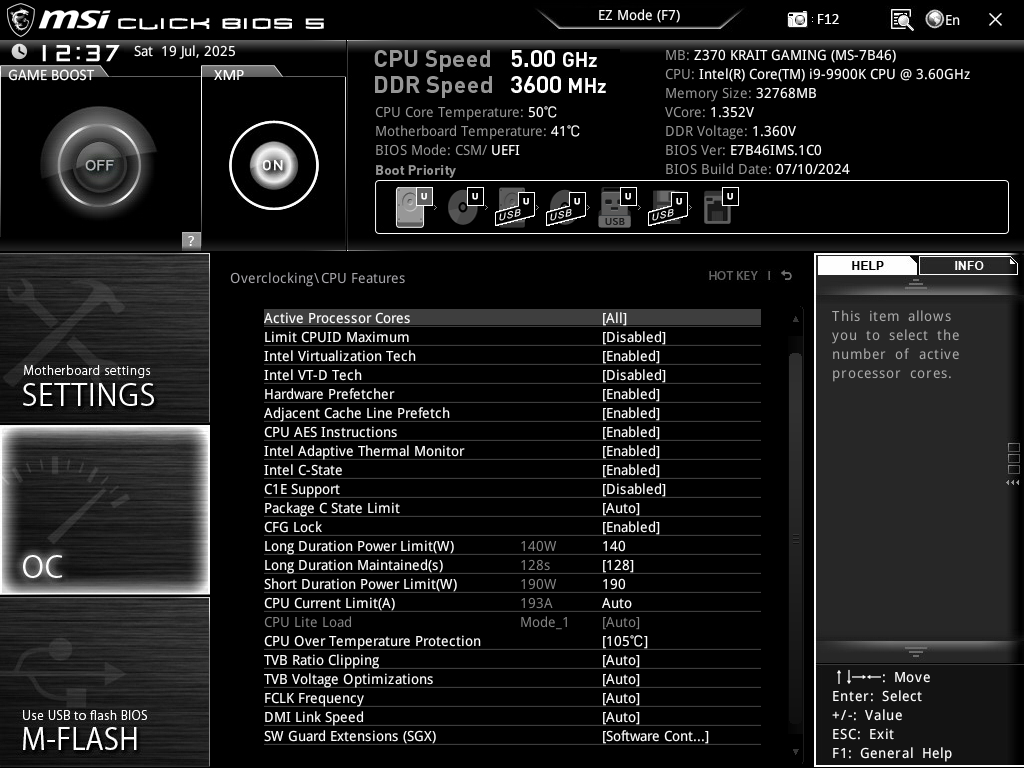The image size is (1024, 768).
Task: Edit CPU Current Limit(A) Auto value
Action: (x=512, y=603)
